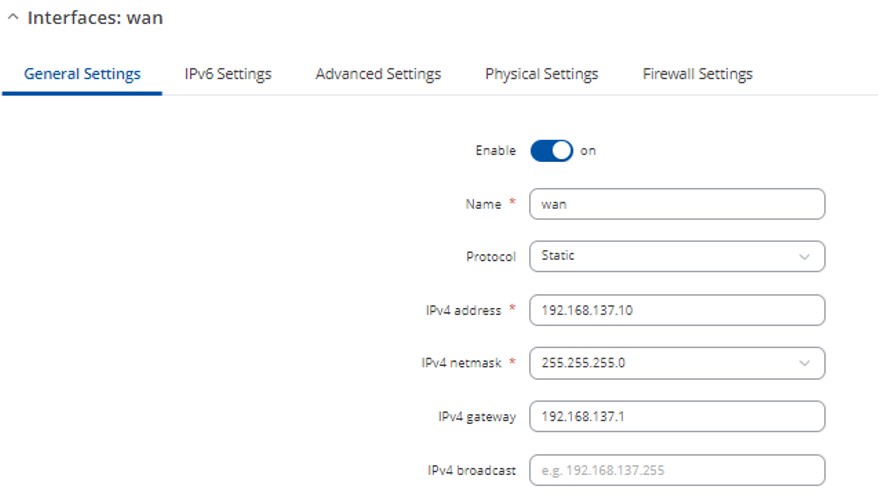This screenshot has width=878, height=500.
Task: Click the chevron icon in the IPv4 netmask field
Action: tap(805, 364)
